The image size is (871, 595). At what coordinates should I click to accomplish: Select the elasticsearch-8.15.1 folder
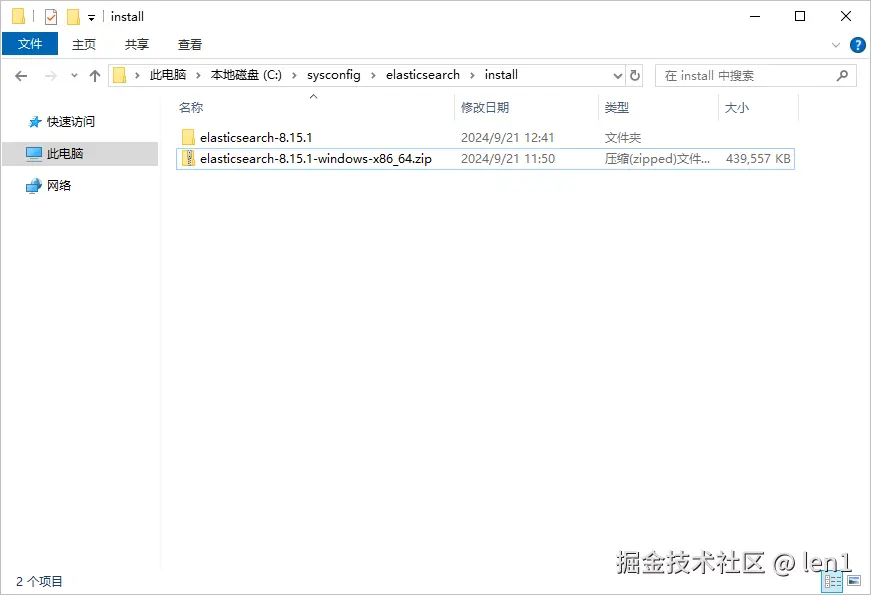click(x=256, y=138)
